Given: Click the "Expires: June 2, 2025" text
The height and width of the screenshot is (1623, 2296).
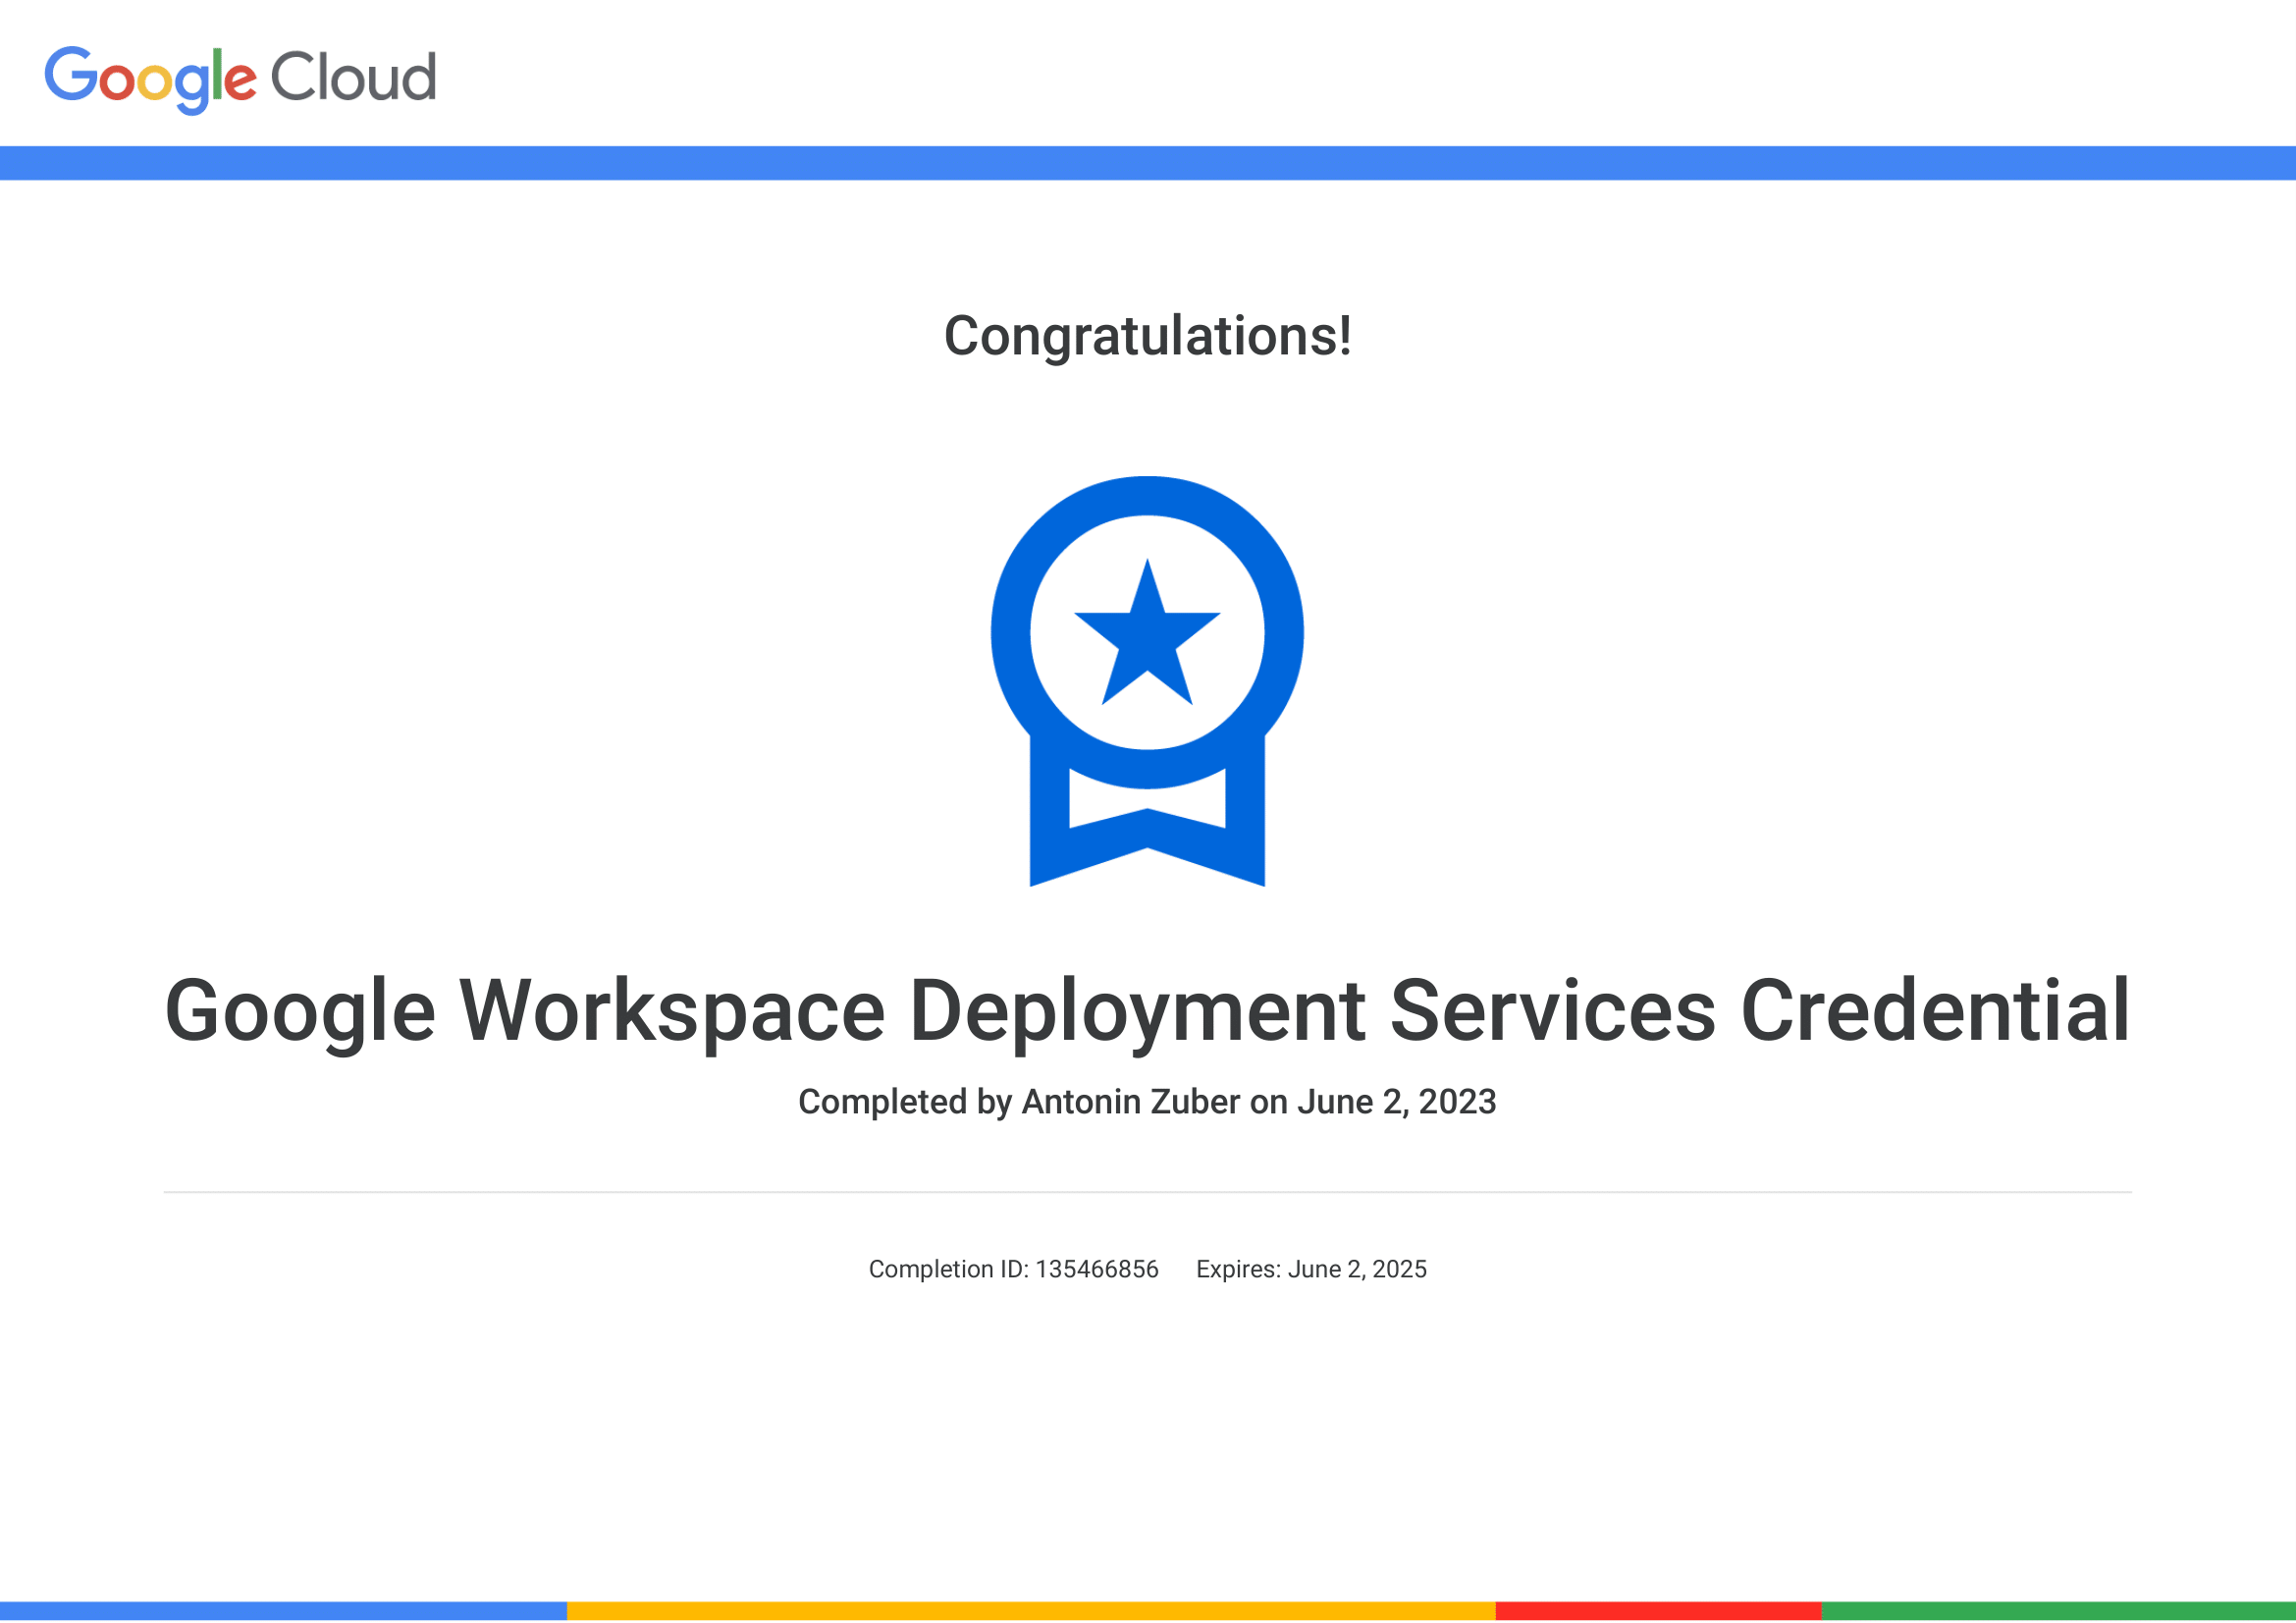Looking at the screenshot, I should click(1311, 1269).
